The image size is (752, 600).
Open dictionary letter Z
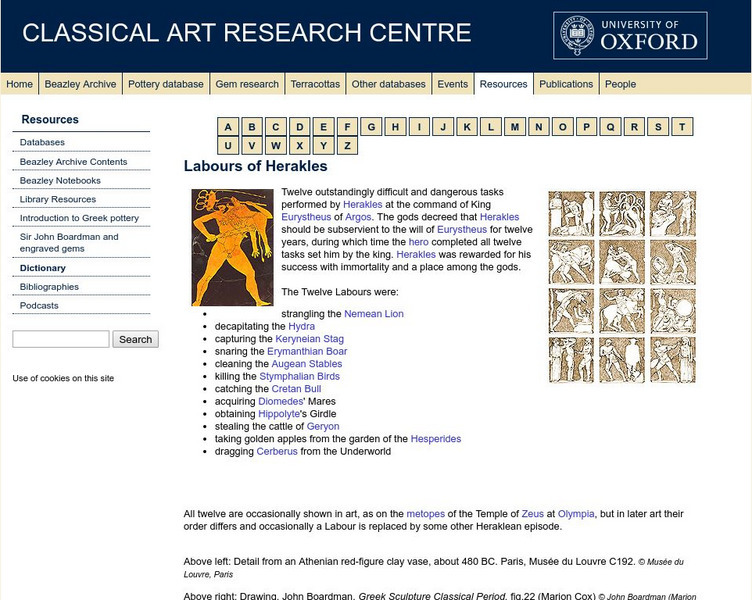pos(347,145)
